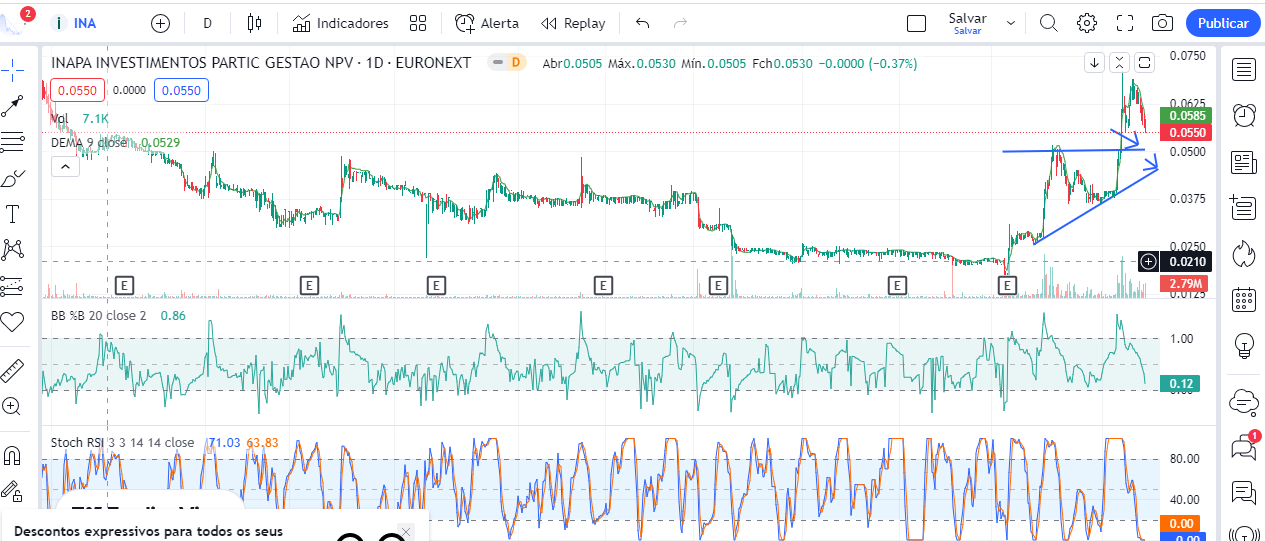This screenshot has height=541, width=1265.
Task: Open the news panel in right sidebar
Action: (x=1244, y=162)
